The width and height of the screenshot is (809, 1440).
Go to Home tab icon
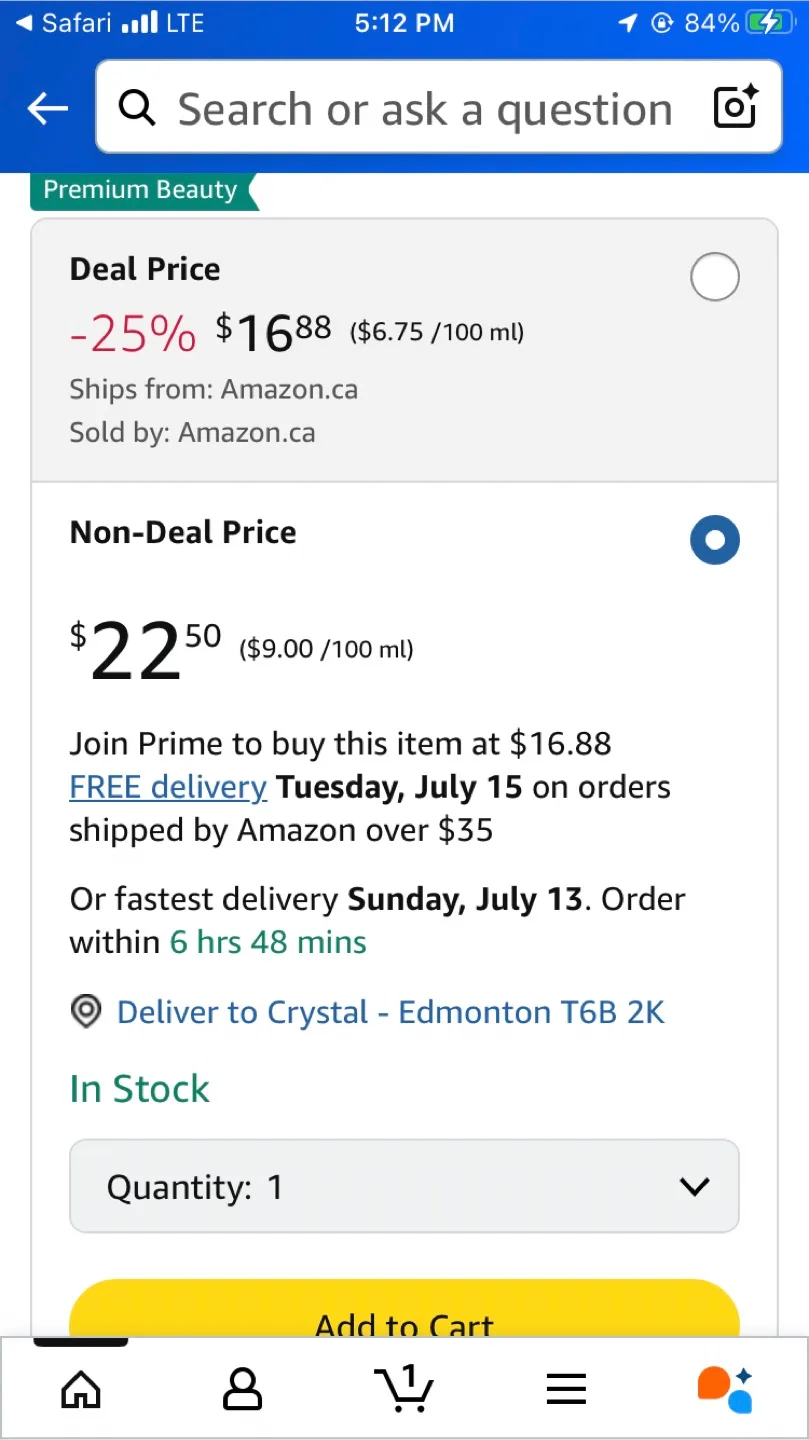coord(81,1389)
